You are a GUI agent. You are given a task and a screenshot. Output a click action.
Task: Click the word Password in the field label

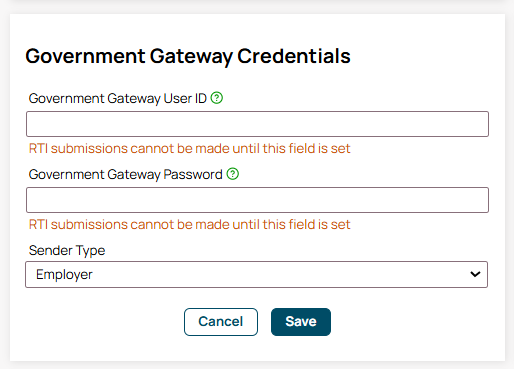pos(193,174)
